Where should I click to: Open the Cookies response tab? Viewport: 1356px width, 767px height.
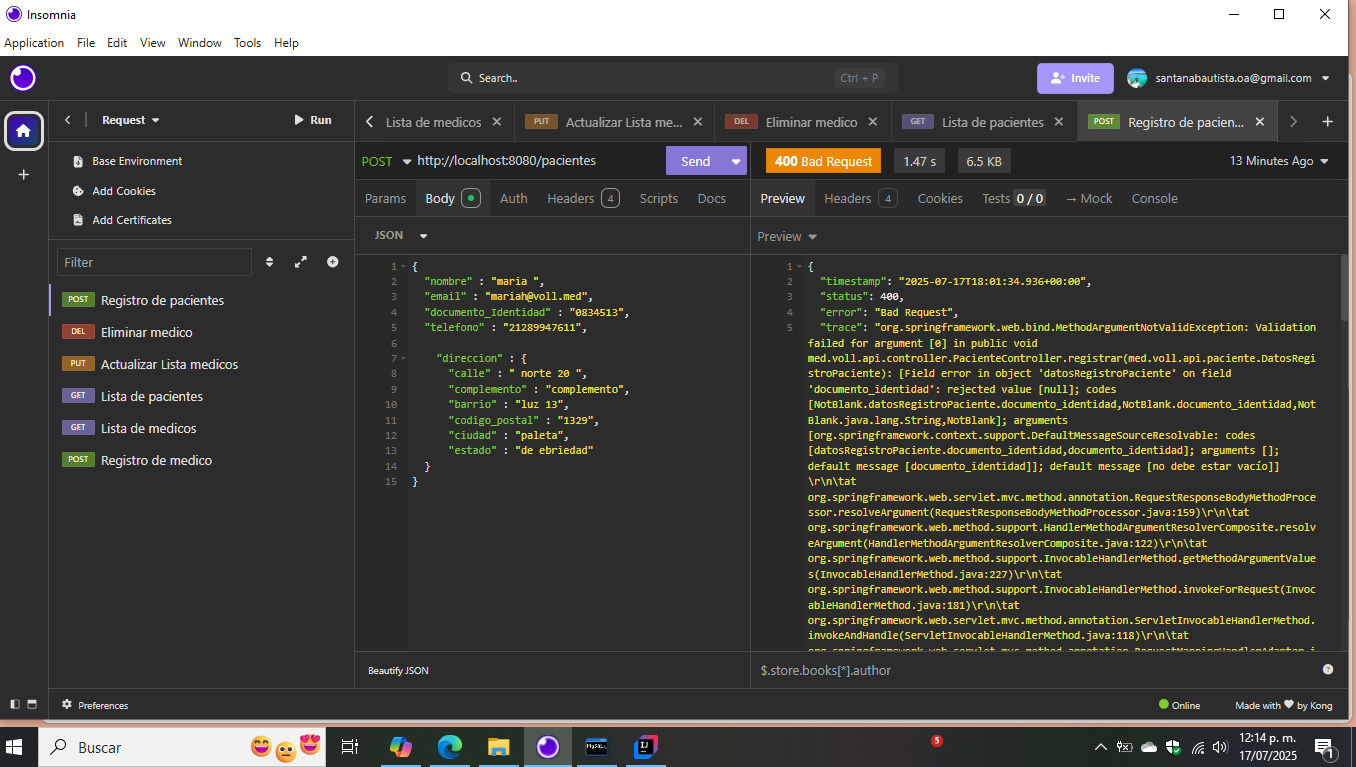point(940,198)
